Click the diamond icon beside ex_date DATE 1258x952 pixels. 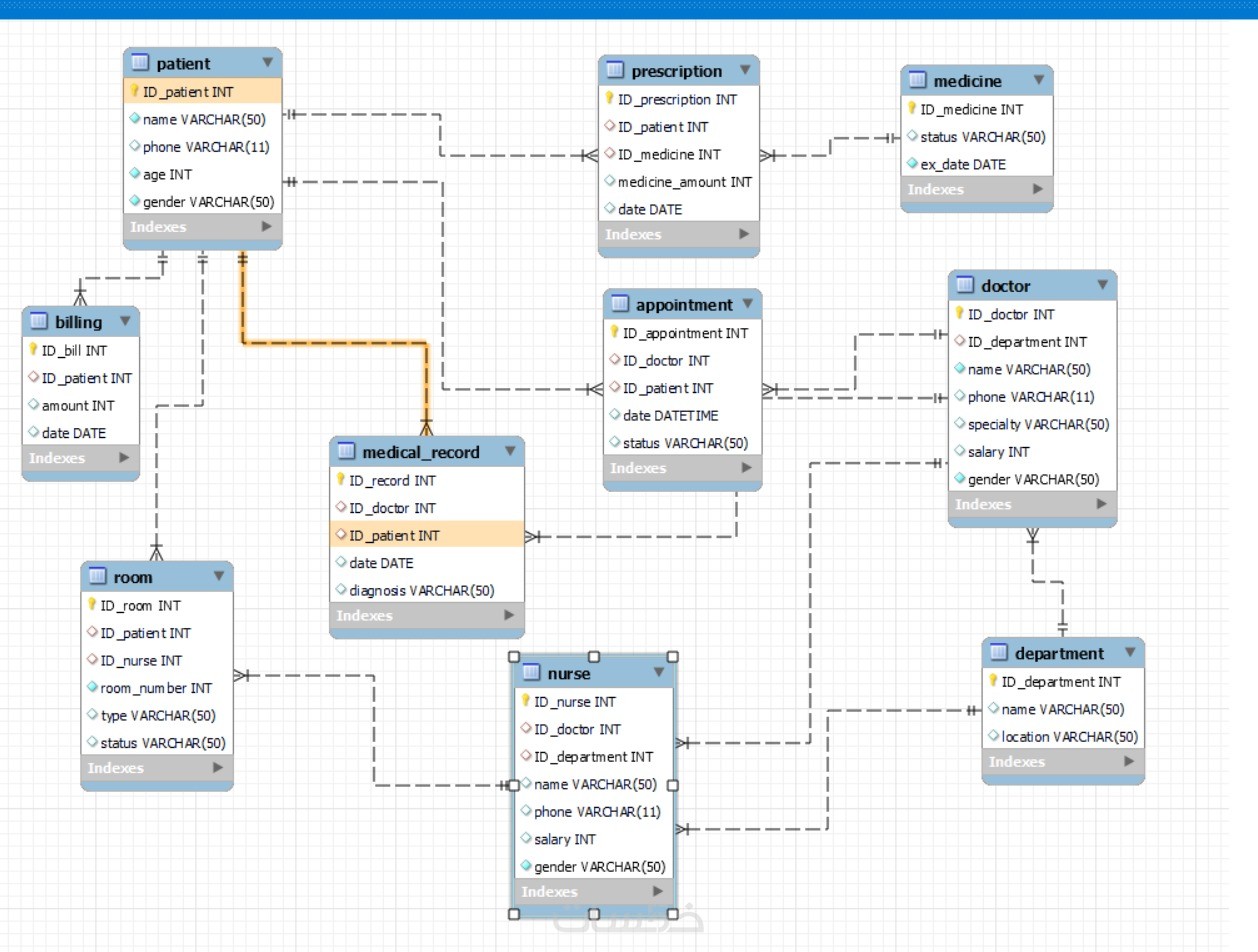point(912,164)
